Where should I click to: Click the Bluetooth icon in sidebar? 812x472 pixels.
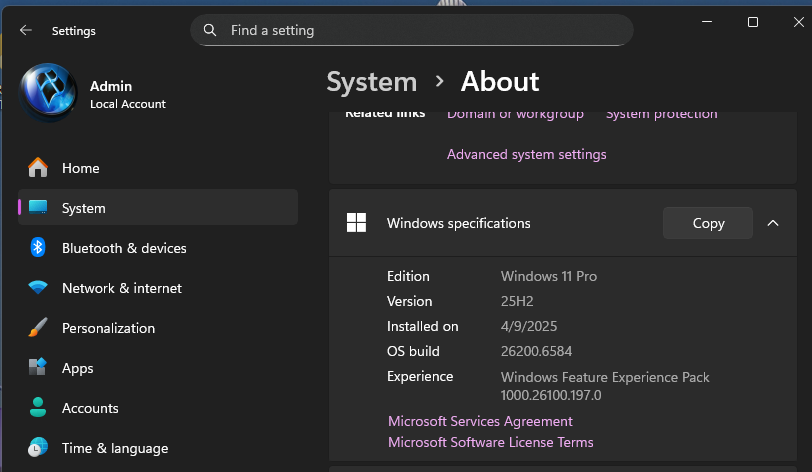click(38, 248)
